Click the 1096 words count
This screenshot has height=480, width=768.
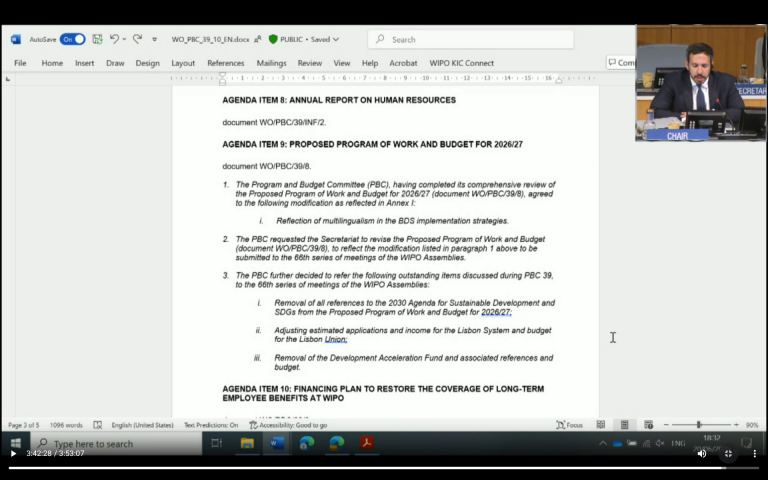pyautogui.click(x=67, y=425)
